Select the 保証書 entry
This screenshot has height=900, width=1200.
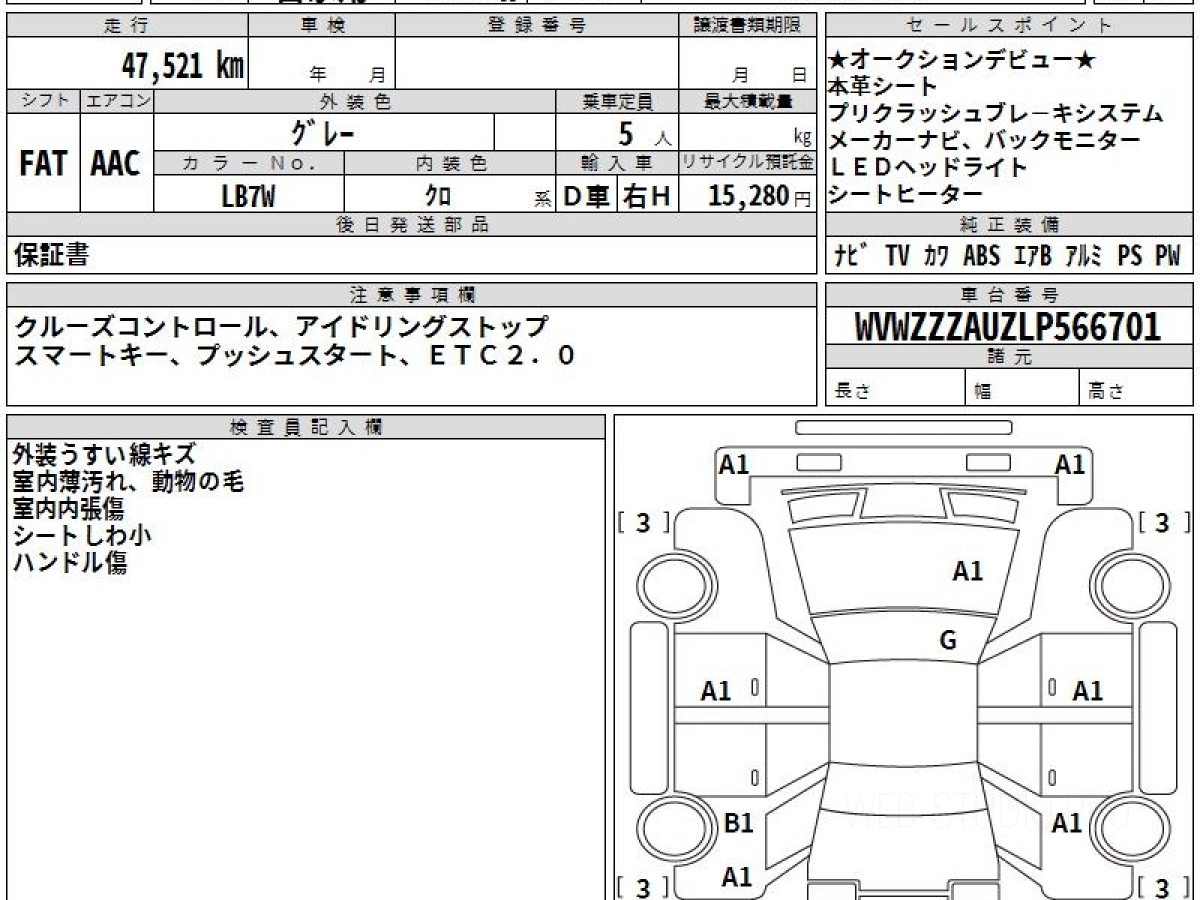pos(51,255)
